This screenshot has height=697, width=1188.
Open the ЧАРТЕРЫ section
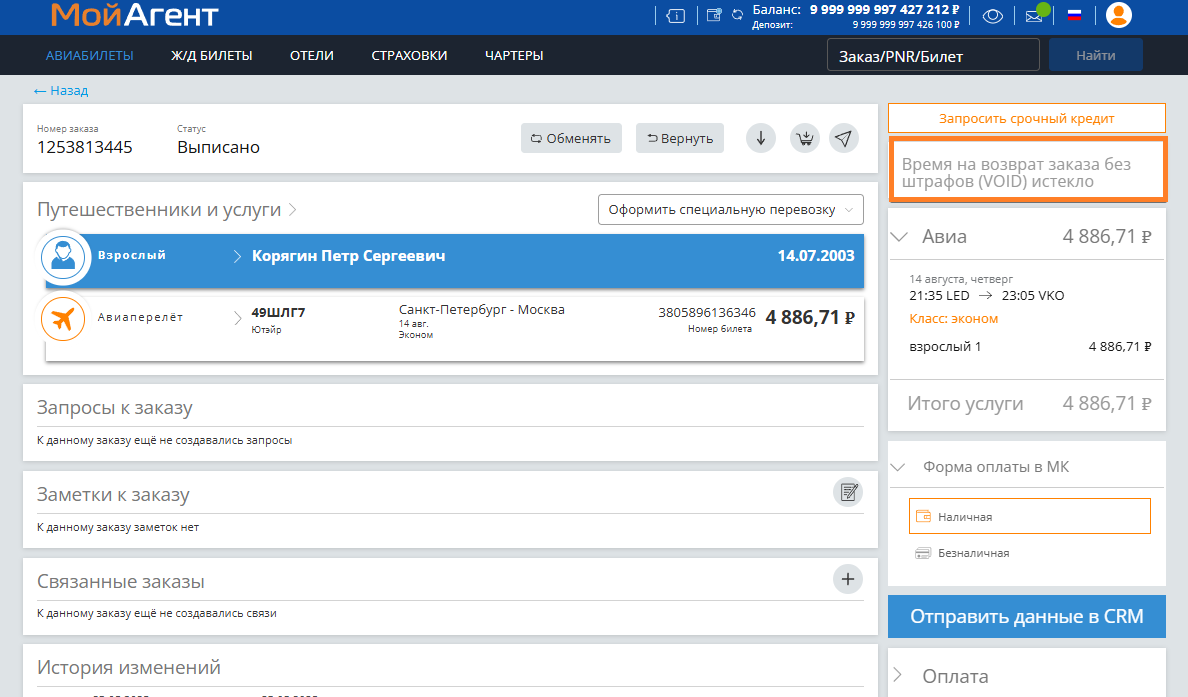pos(514,55)
